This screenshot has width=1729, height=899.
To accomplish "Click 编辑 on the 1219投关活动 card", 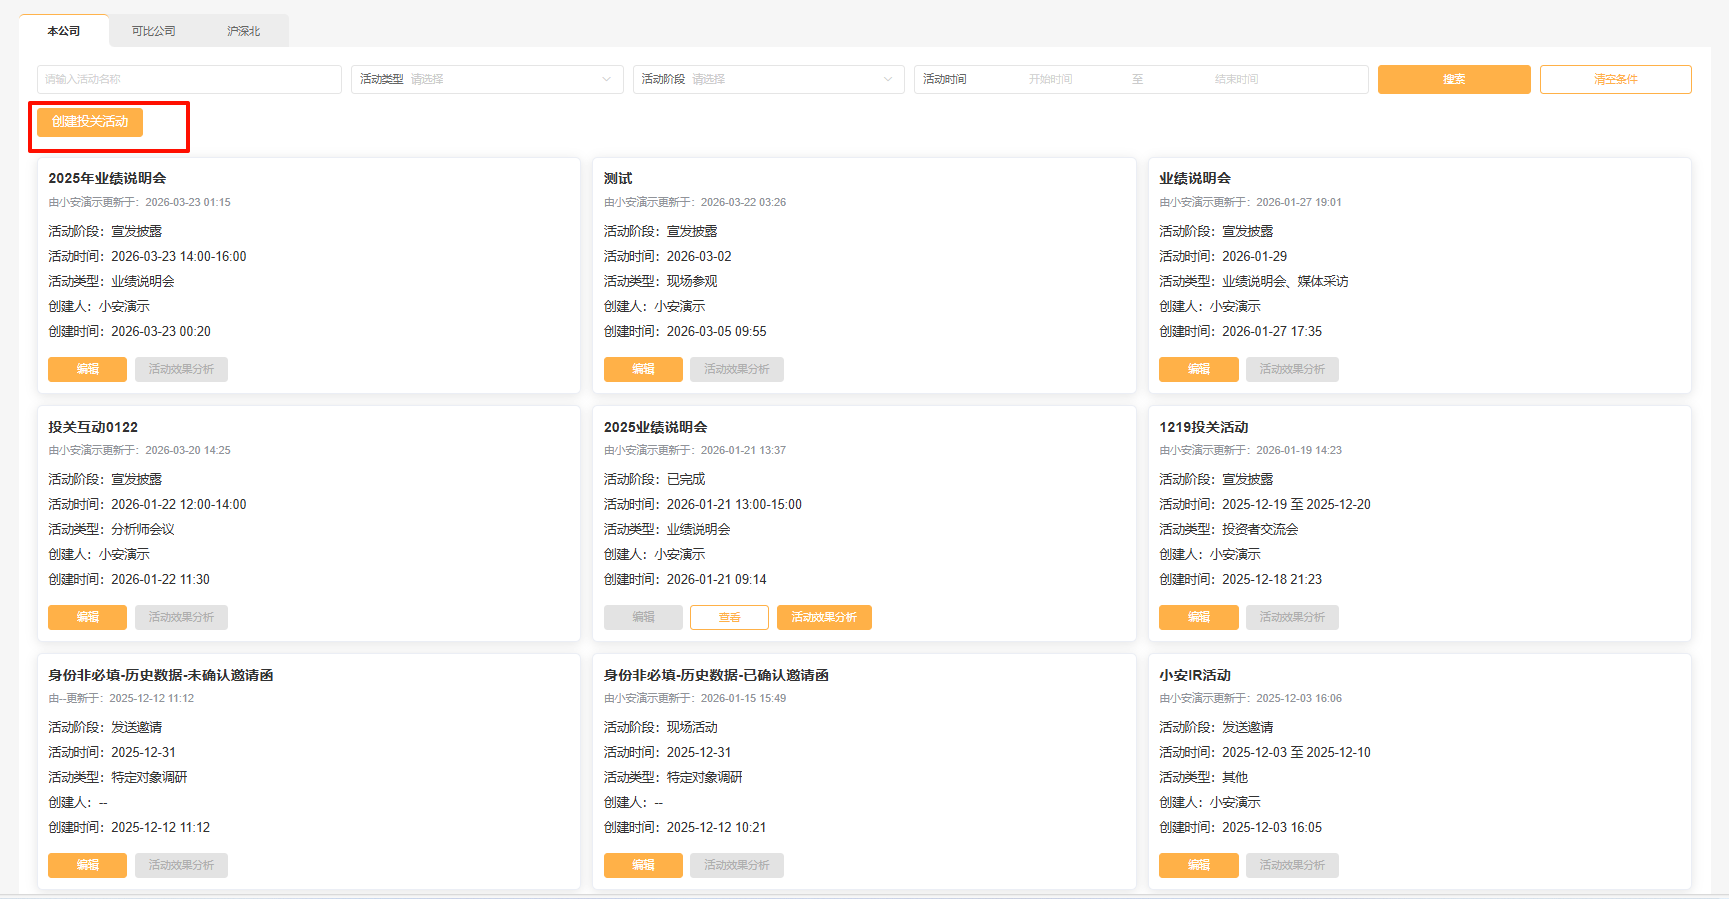I will [1198, 617].
